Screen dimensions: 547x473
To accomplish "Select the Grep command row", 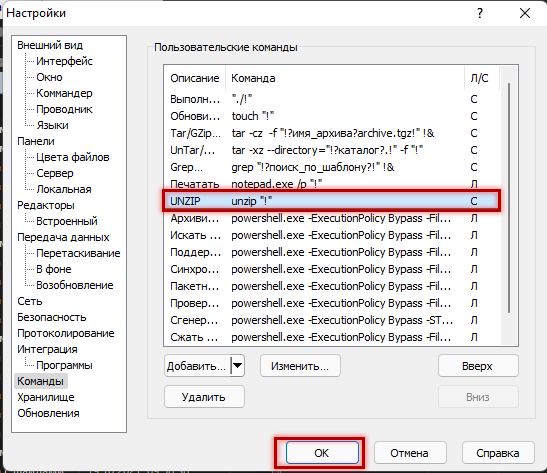I will 331,167.
